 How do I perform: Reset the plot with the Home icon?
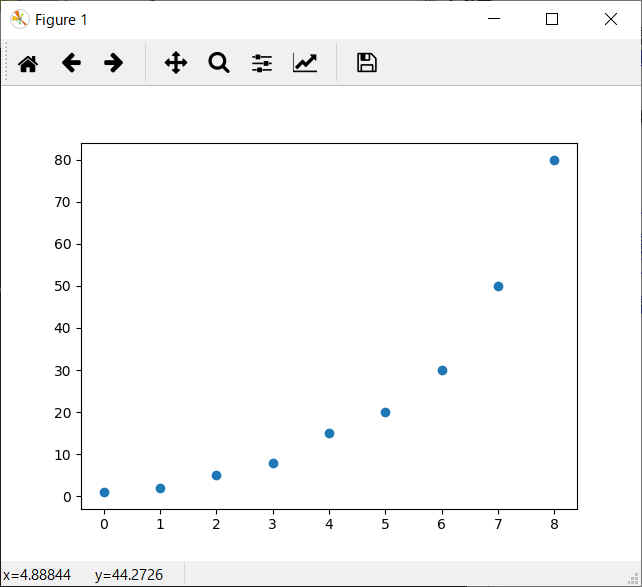coord(28,63)
